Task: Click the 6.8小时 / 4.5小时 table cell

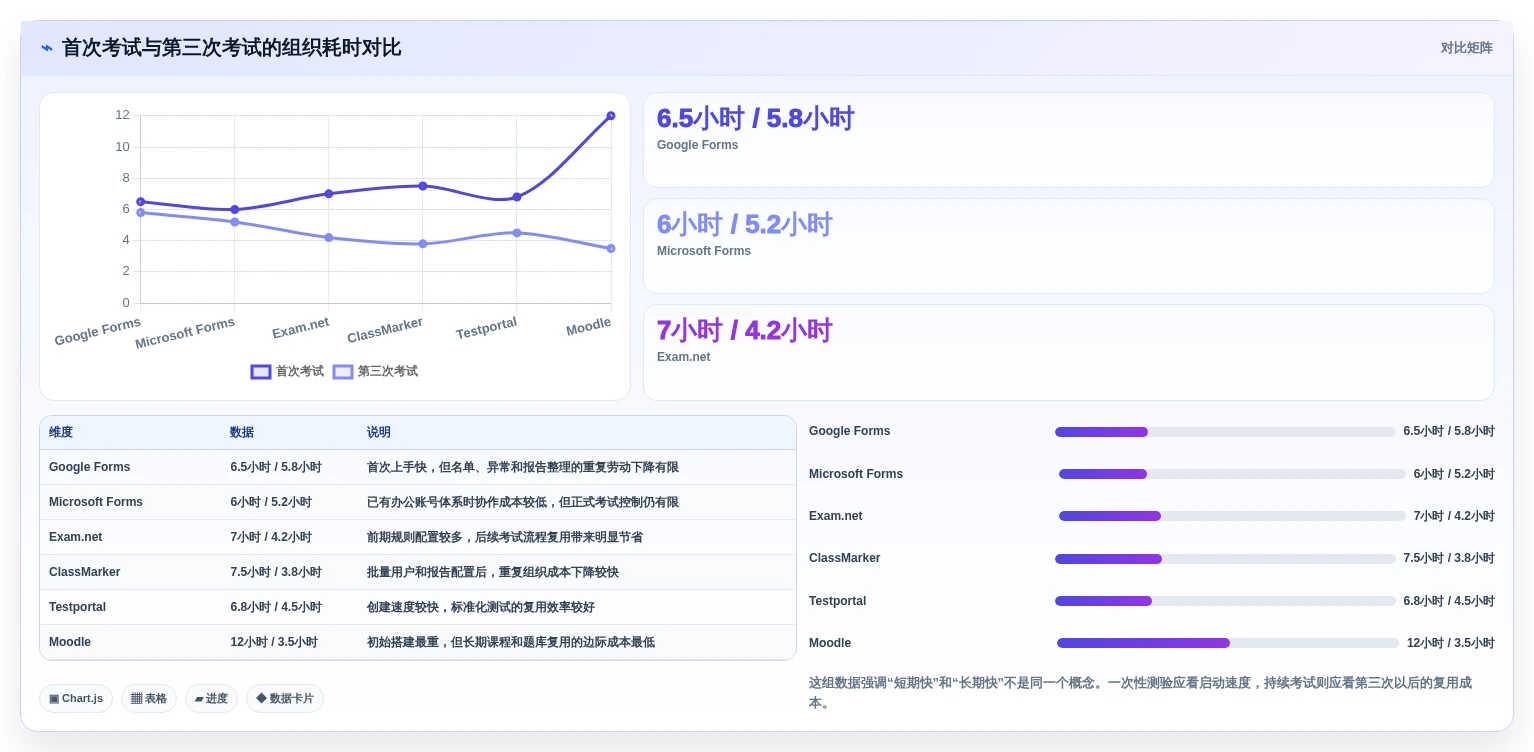Action: coord(276,607)
